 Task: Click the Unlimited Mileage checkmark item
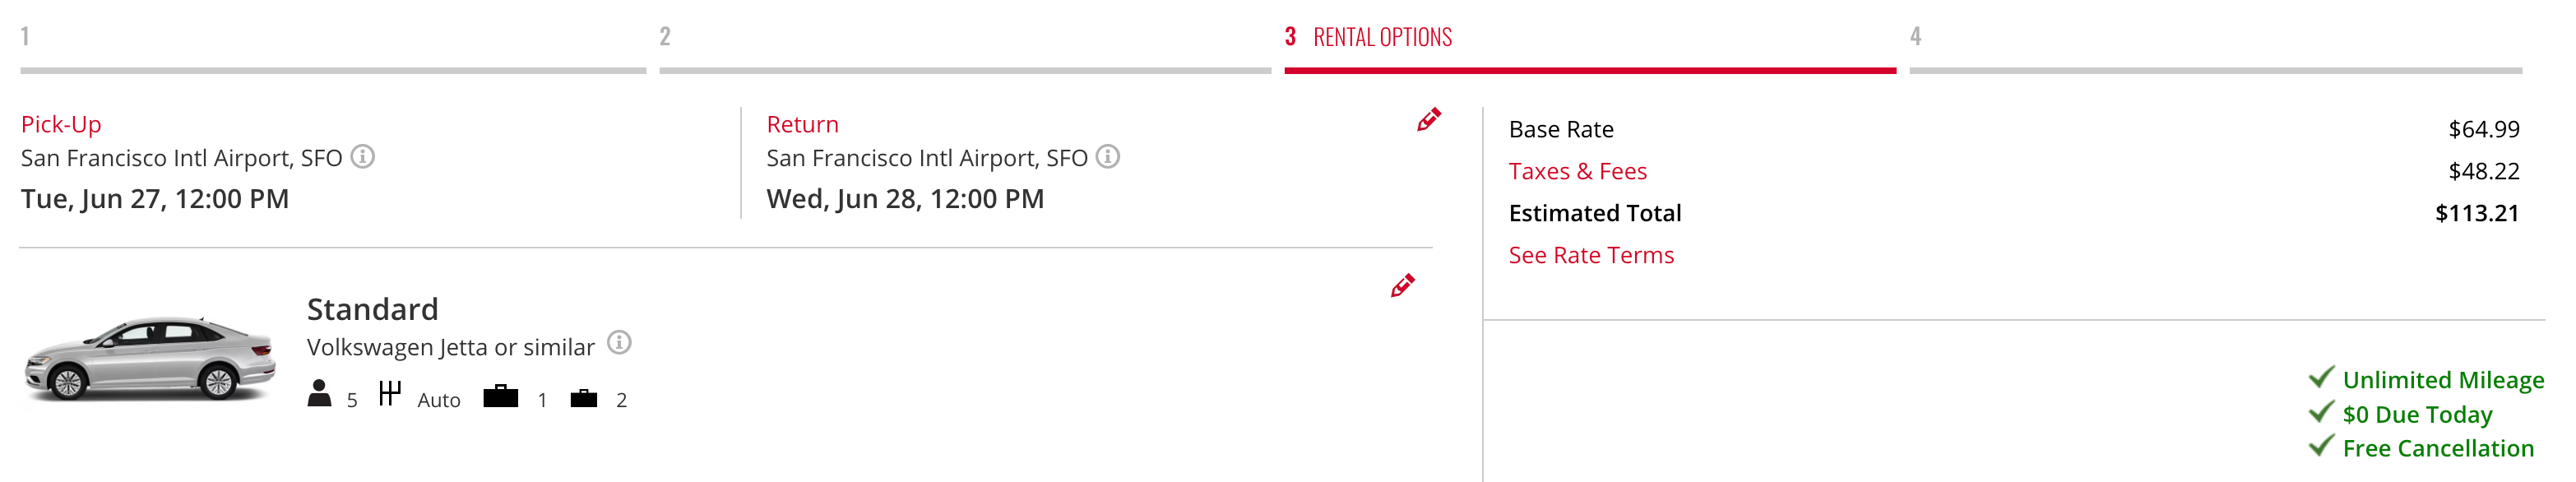tap(2426, 379)
